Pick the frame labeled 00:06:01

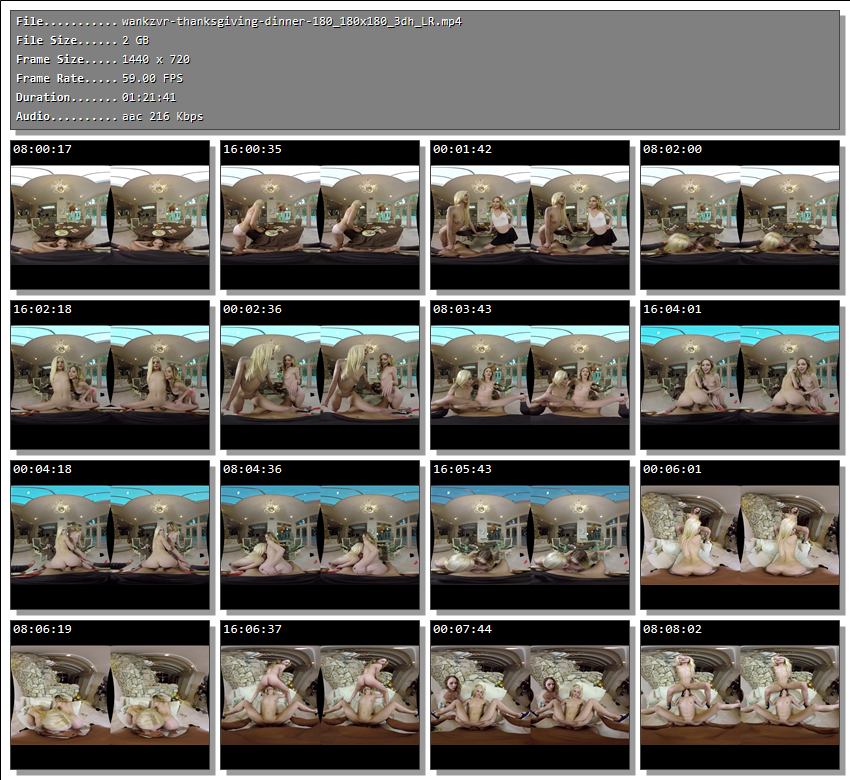pyautogui.click(x=740, y=534)
